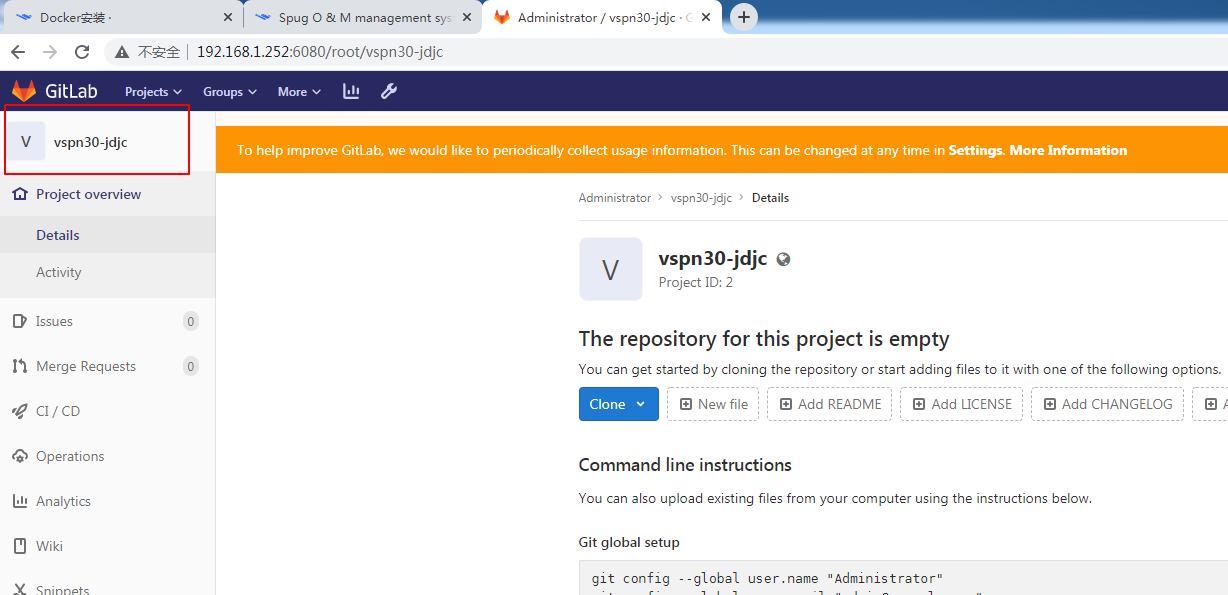The image size is (1228, 595).
Task: Open the Admin Area wrench icon
Action: pyautogui.click(x=388, y=91)
